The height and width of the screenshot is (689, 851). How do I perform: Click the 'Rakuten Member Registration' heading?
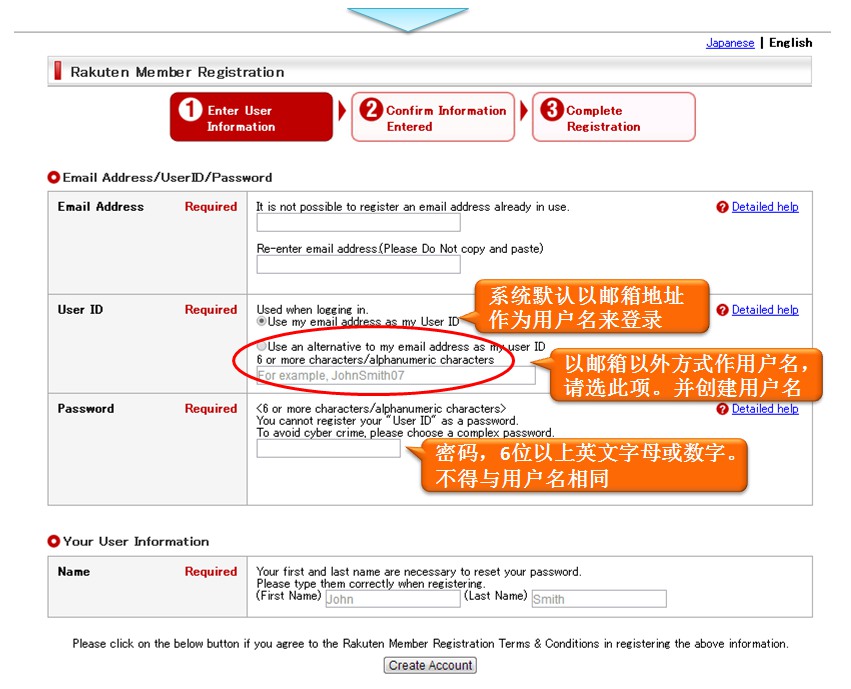(x=177, y=72)
